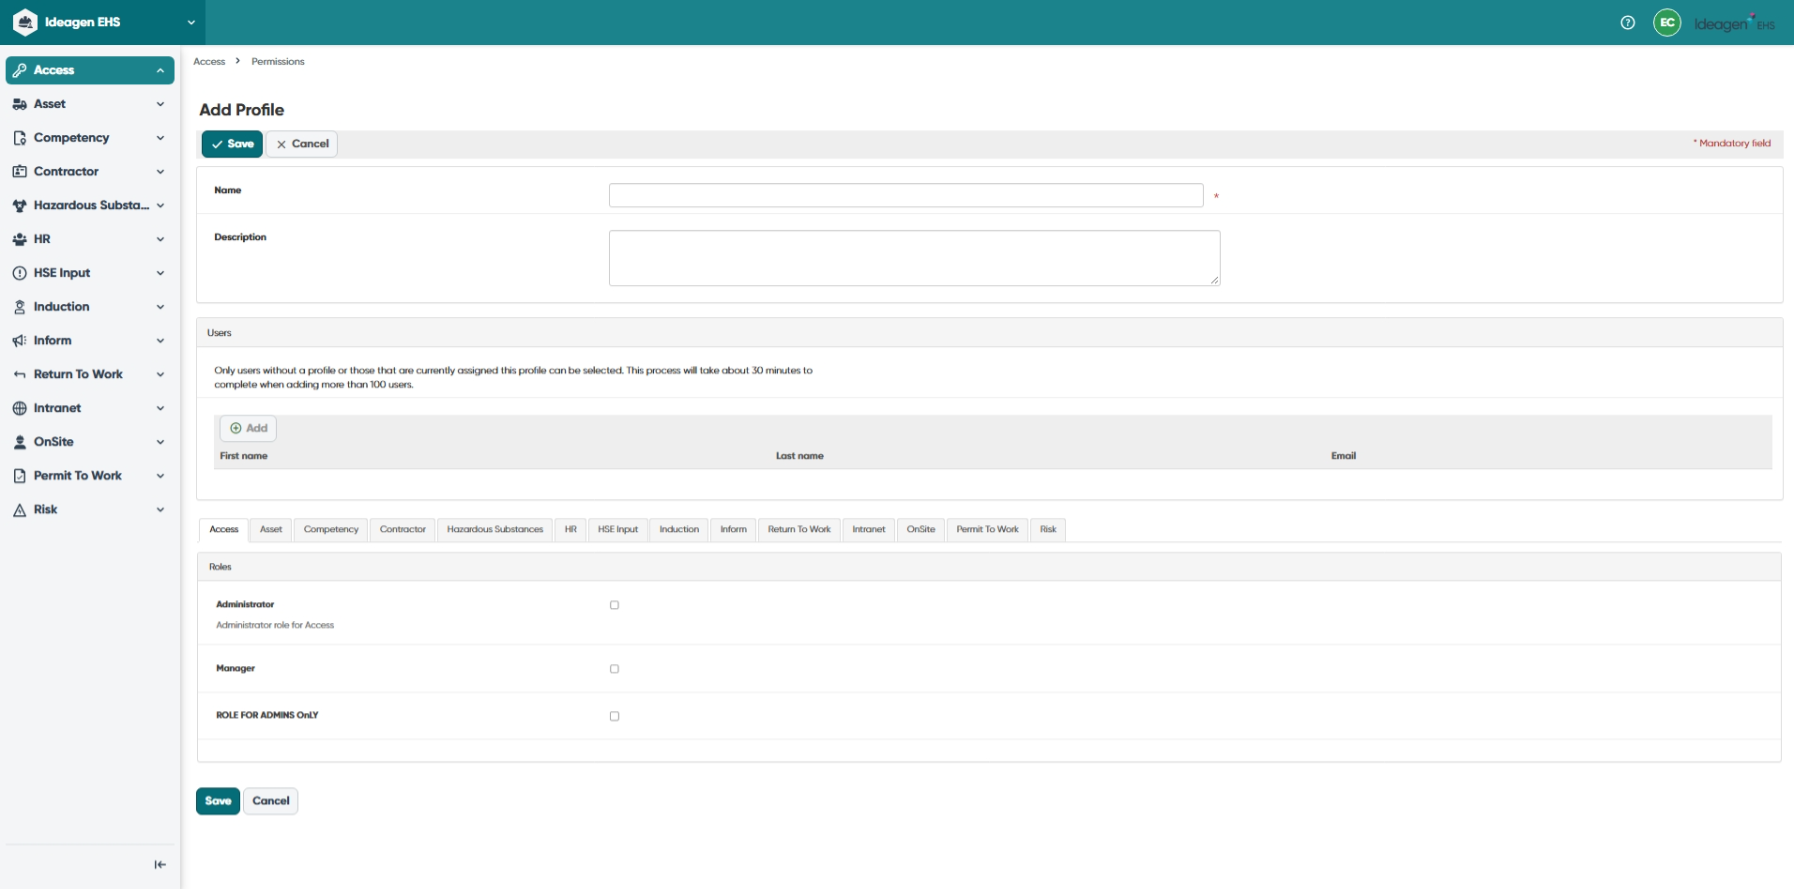Open the Ideagen EHS app switcher dropdown
1794x889 pixels.
[191, 22]
